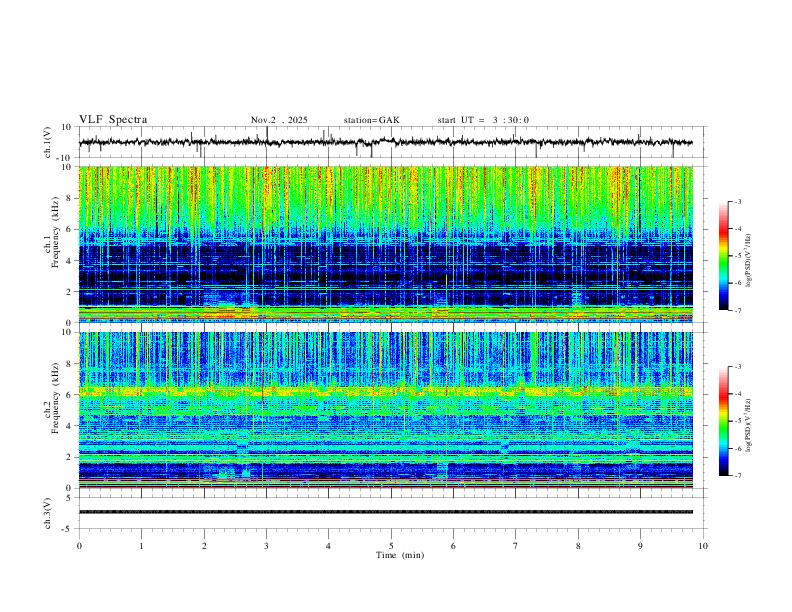Click the "-5" tick on the ch.3(V) axis
This screenshot has width=792, height=612.
tap(68, 529)
